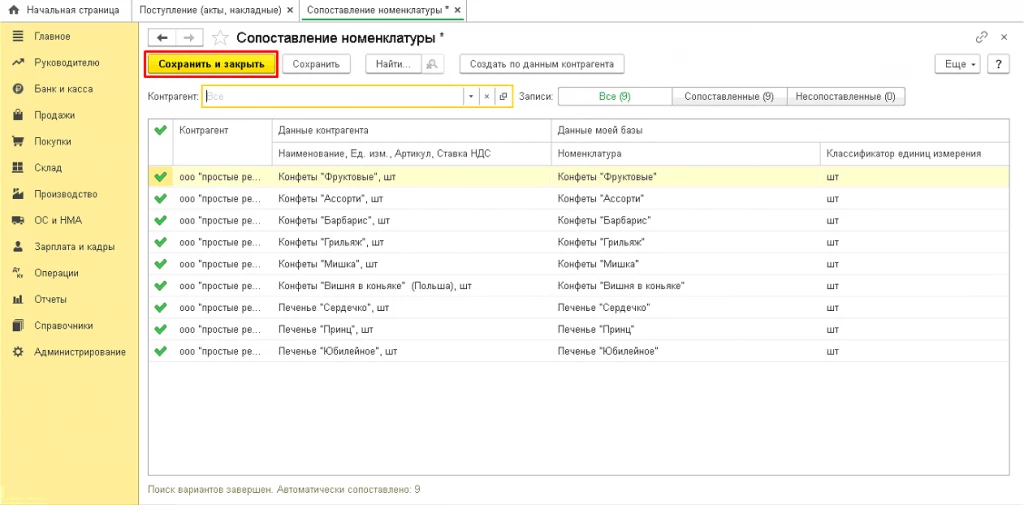
Task: Switch to Начальная страница tab
Action: tap(63, 10)
